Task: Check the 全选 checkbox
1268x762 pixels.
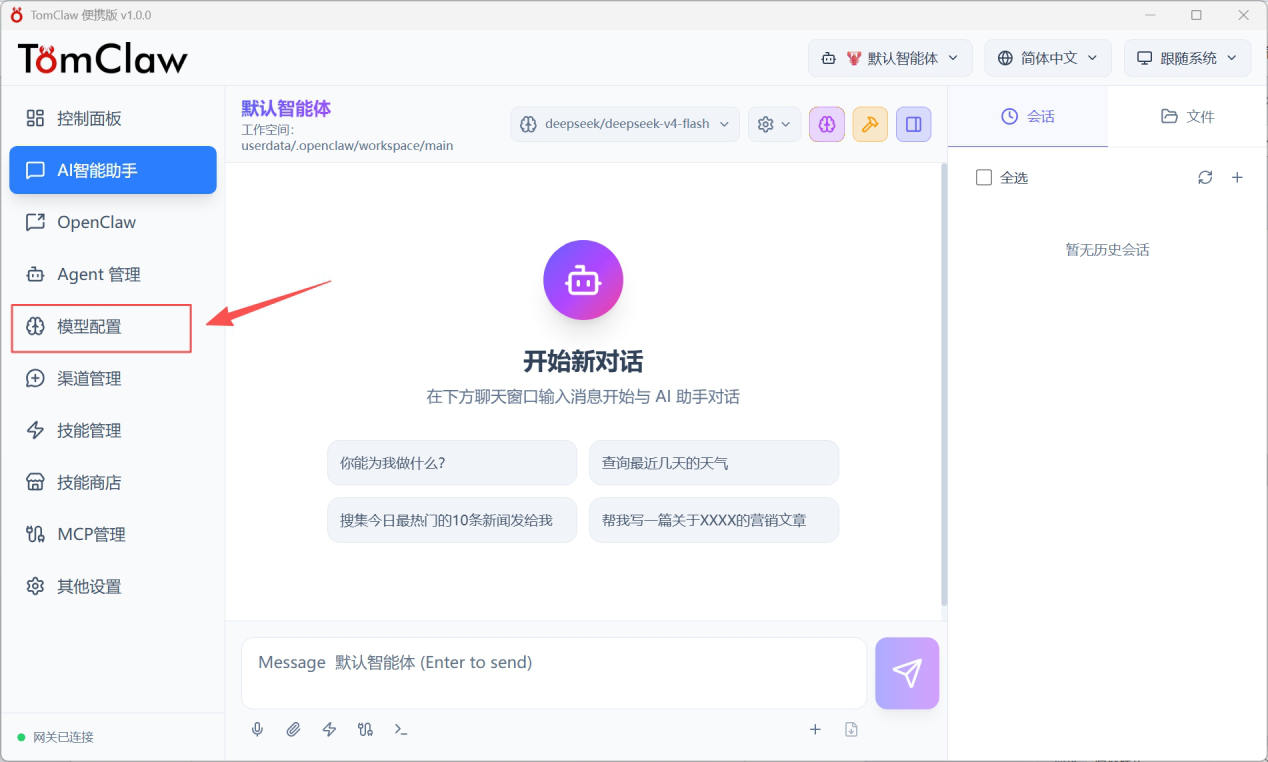Action: [x=984, y=177]
